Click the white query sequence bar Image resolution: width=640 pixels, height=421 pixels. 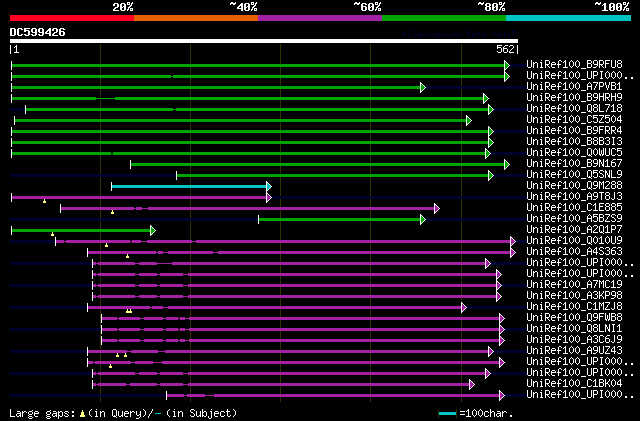pyautogui.click(x=264, y=41)
